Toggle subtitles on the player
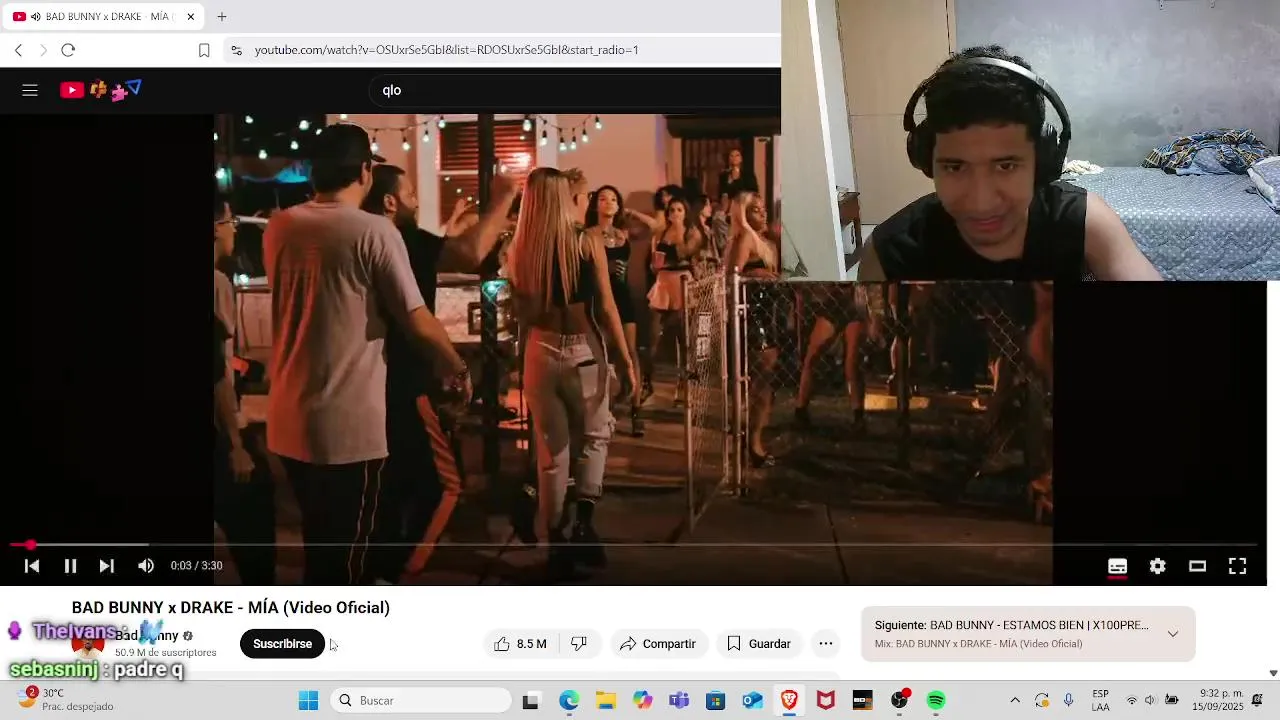This screenshot has height=720, width=1280. pos(1118,566)
